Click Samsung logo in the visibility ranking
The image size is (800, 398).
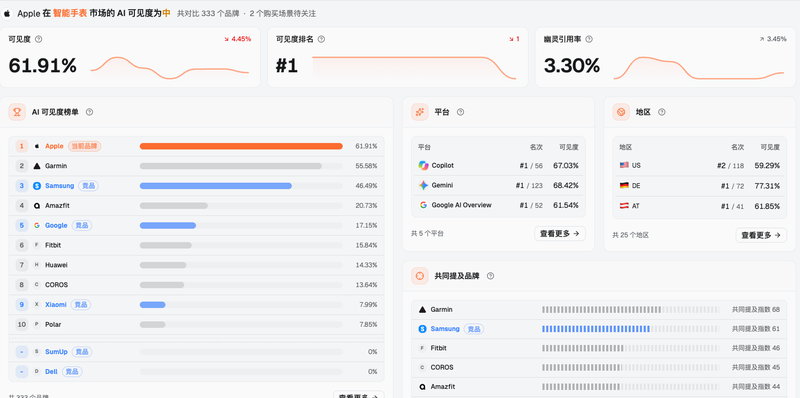37,186
